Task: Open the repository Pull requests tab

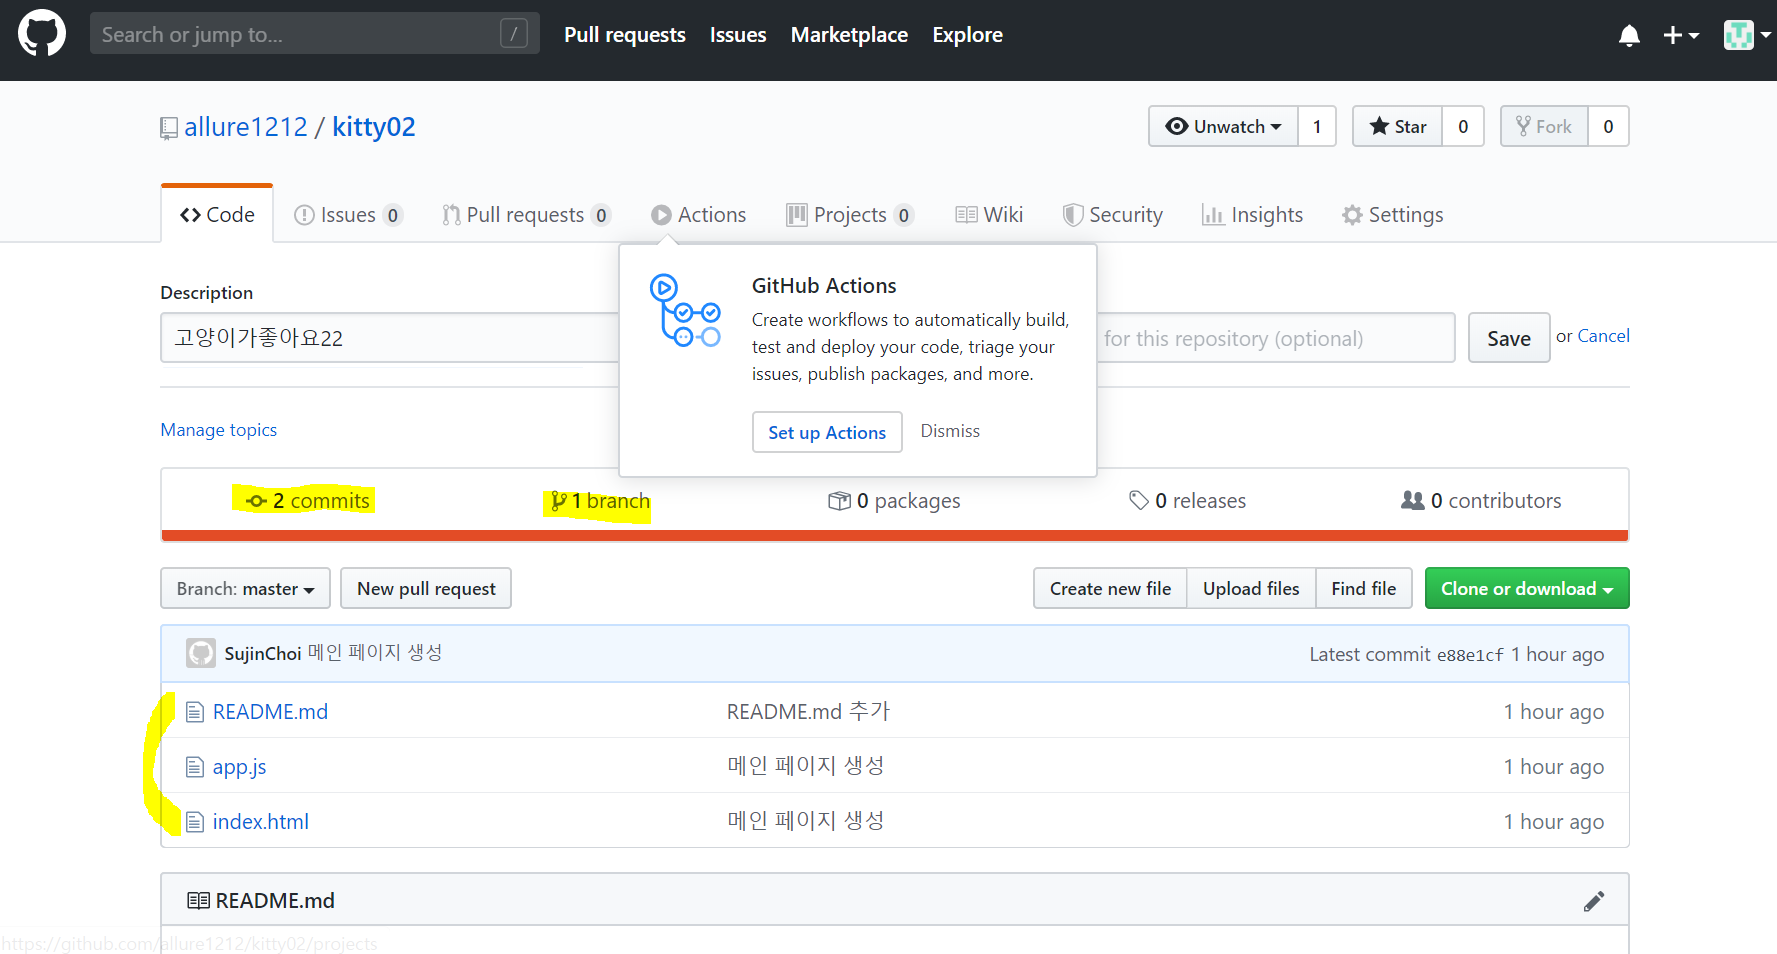Action: coord(526,215)
